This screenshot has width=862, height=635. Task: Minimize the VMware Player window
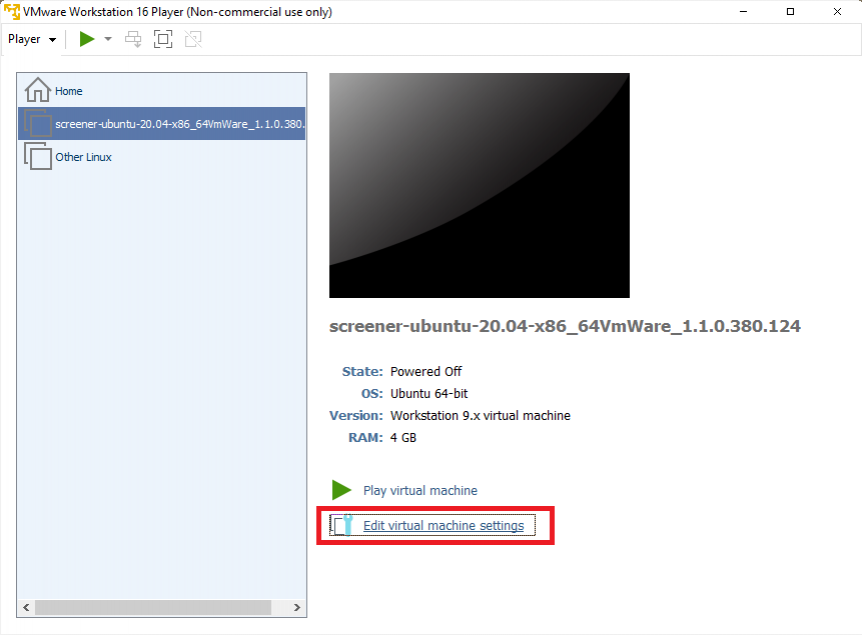743,12
